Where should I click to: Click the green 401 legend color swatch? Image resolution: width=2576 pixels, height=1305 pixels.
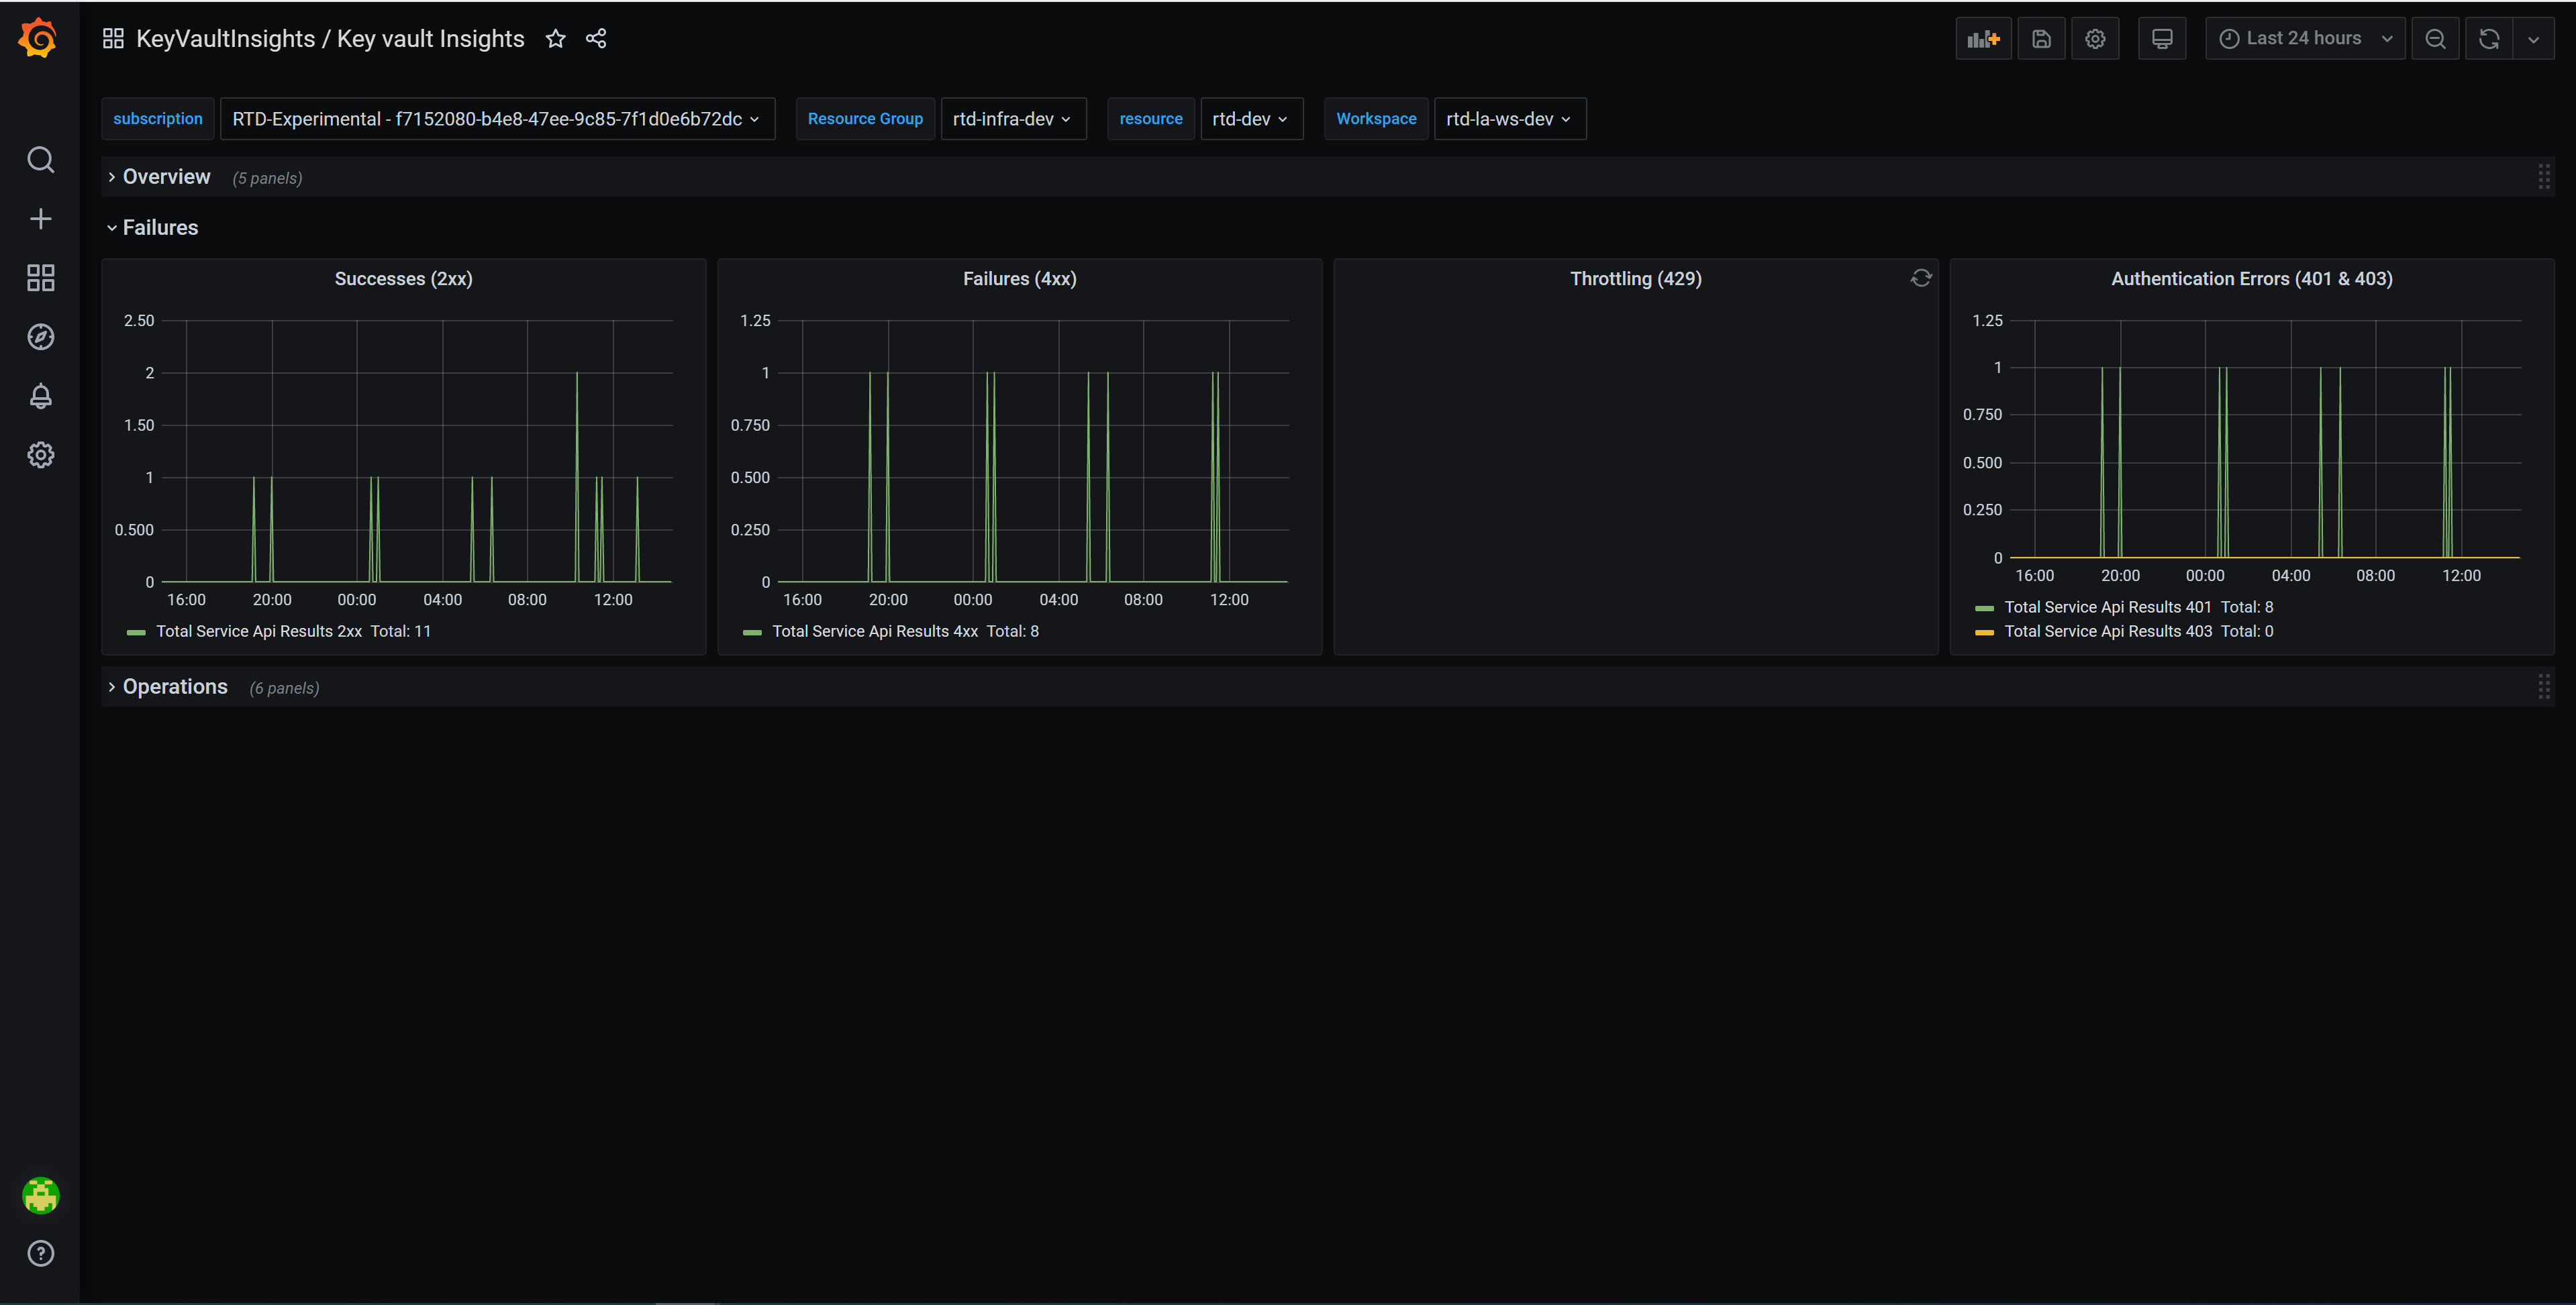point(1984,608)
